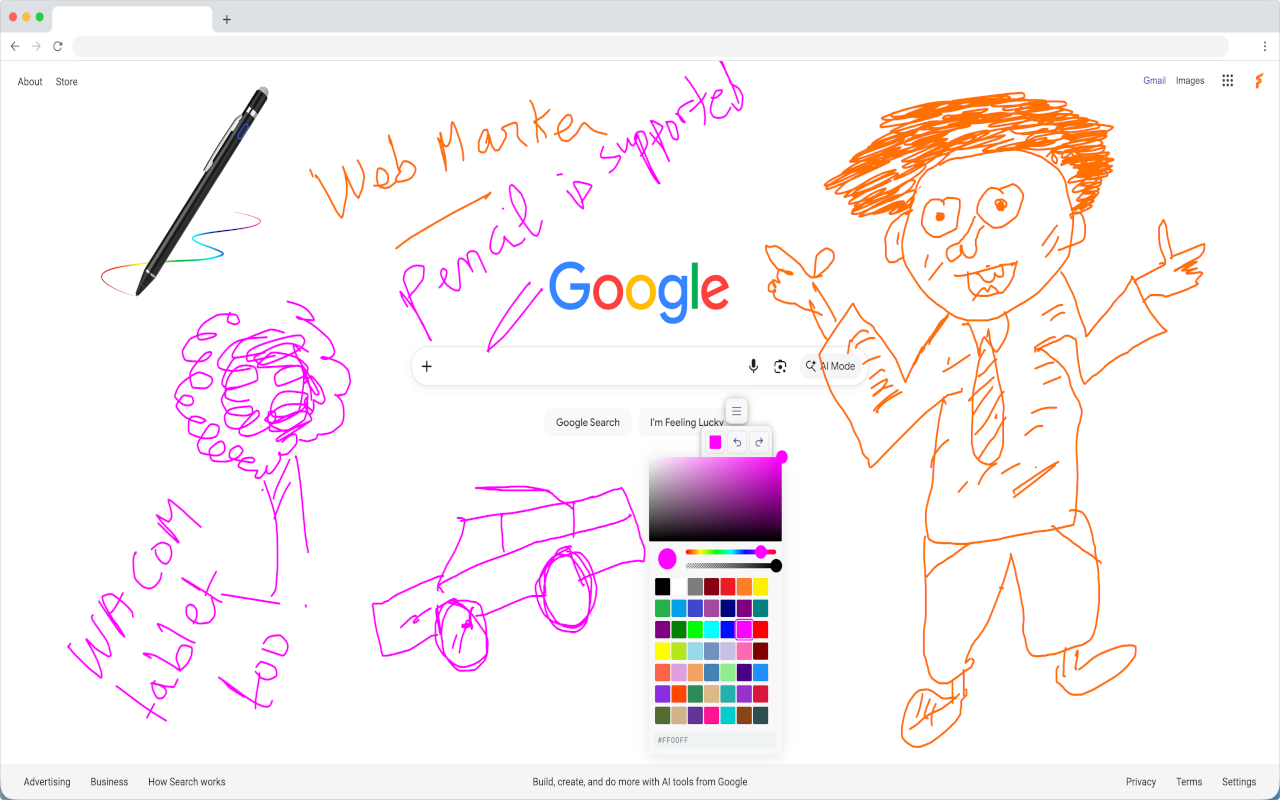The height and width of the screenshot is (800, 1280).
Task: Open the Privacy footer link
Action: (1141, 782)
